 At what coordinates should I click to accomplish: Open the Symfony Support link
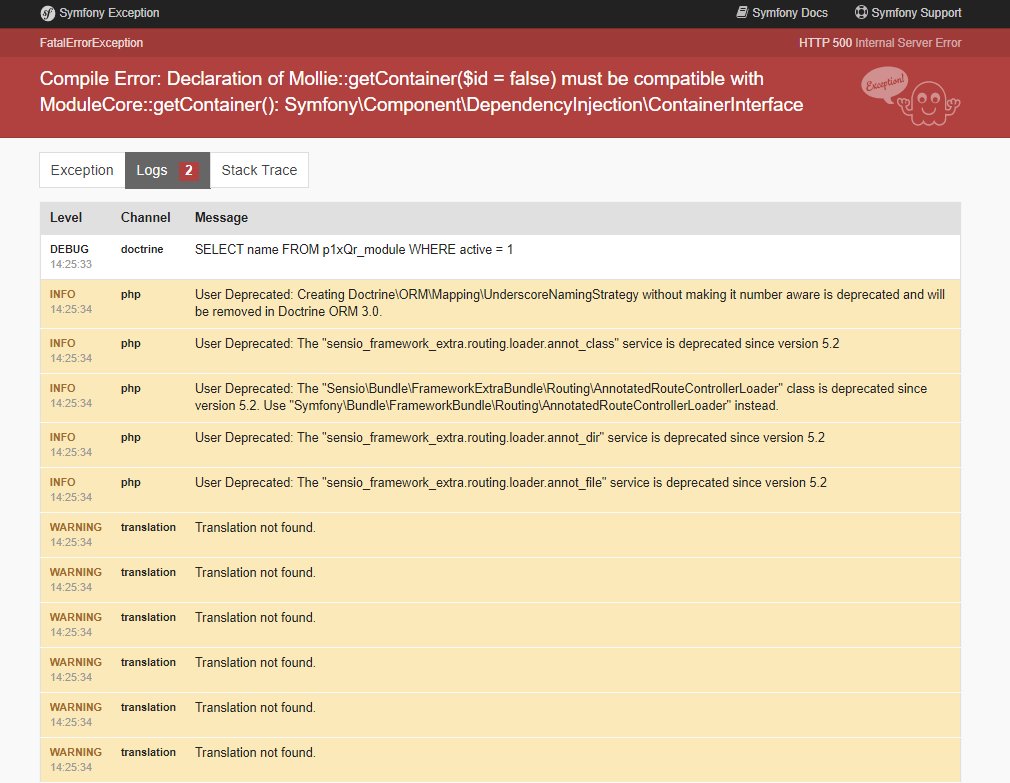click(x=908, y=13)
